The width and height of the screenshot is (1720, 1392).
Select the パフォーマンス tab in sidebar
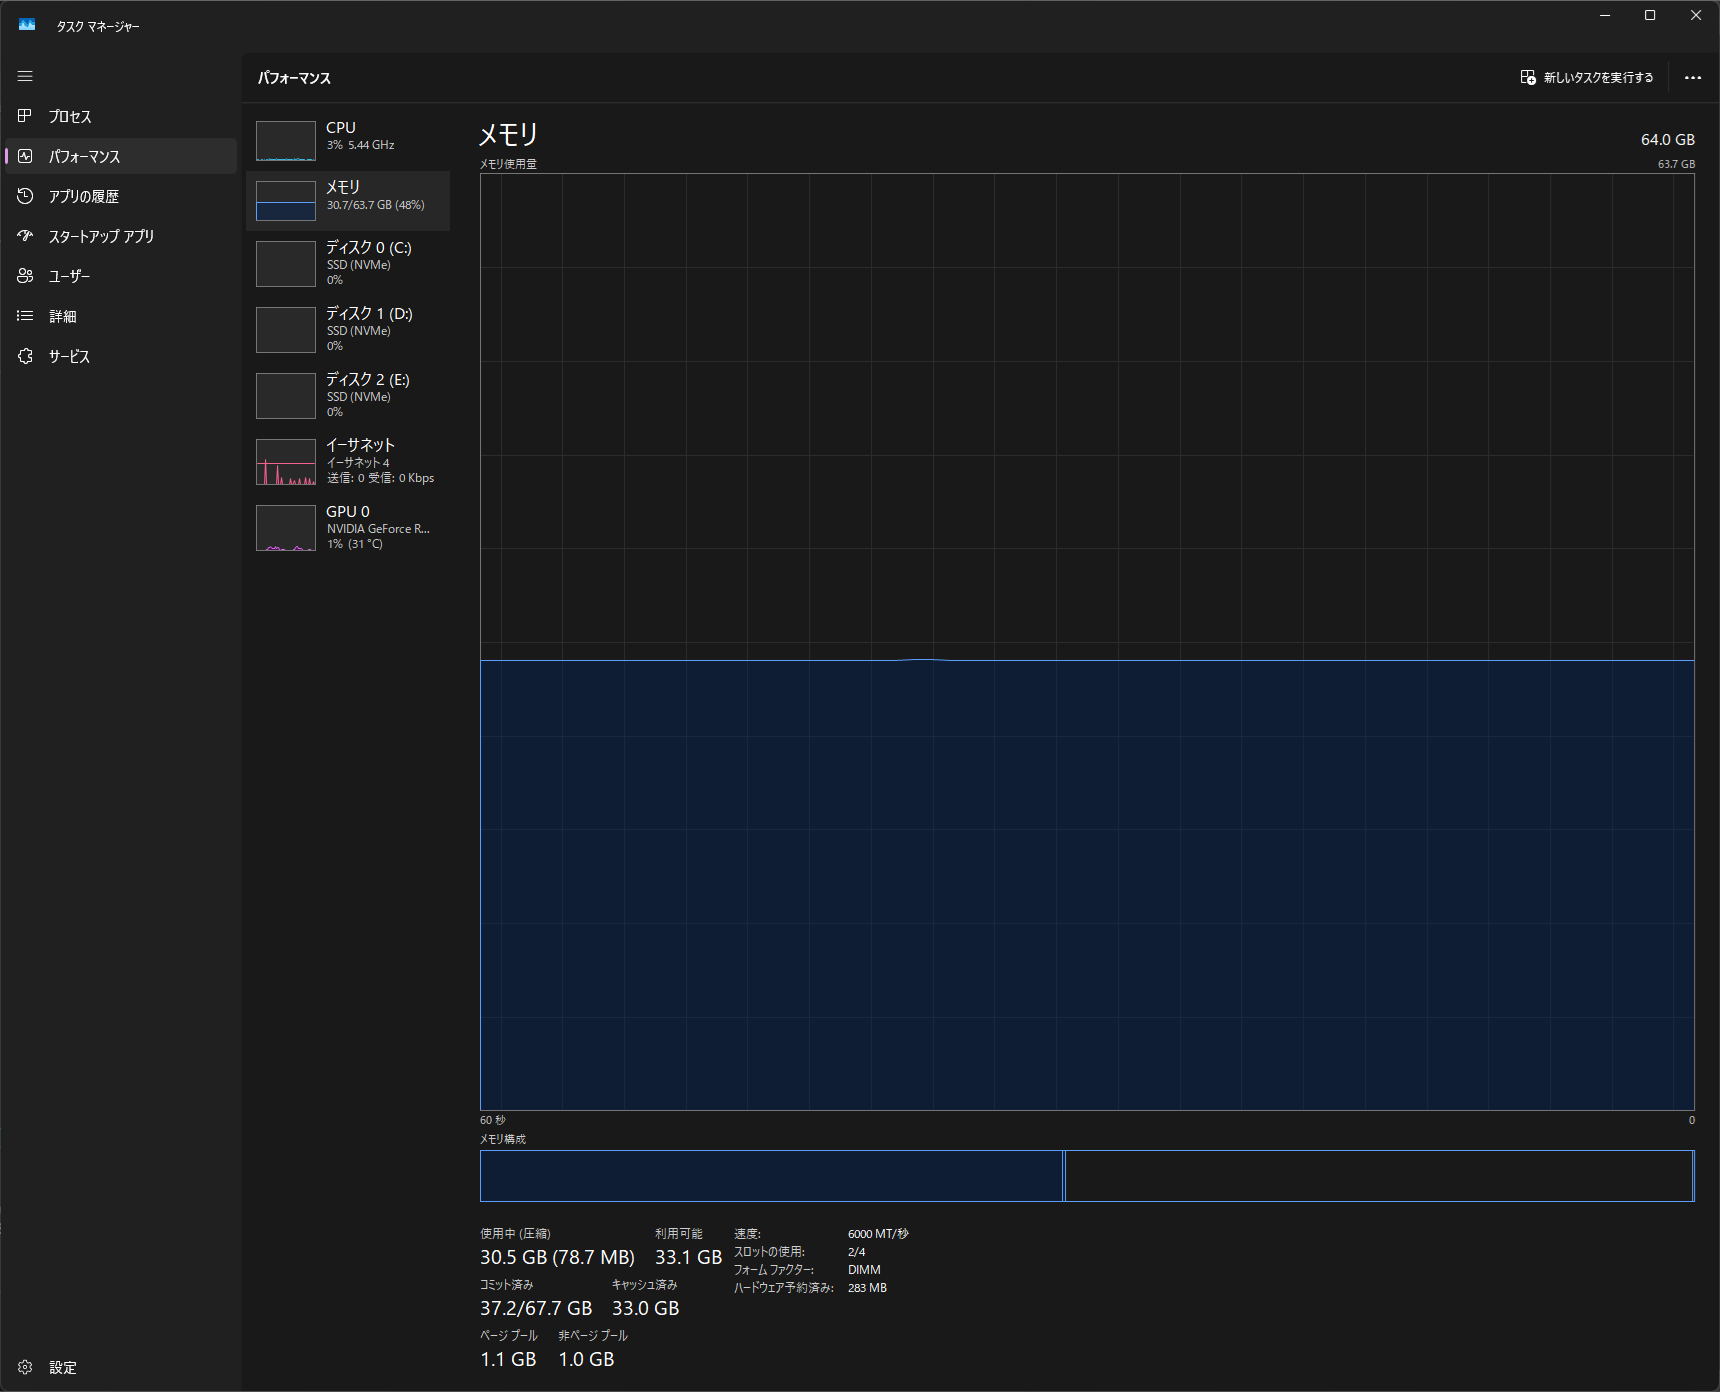pos(84,156)
